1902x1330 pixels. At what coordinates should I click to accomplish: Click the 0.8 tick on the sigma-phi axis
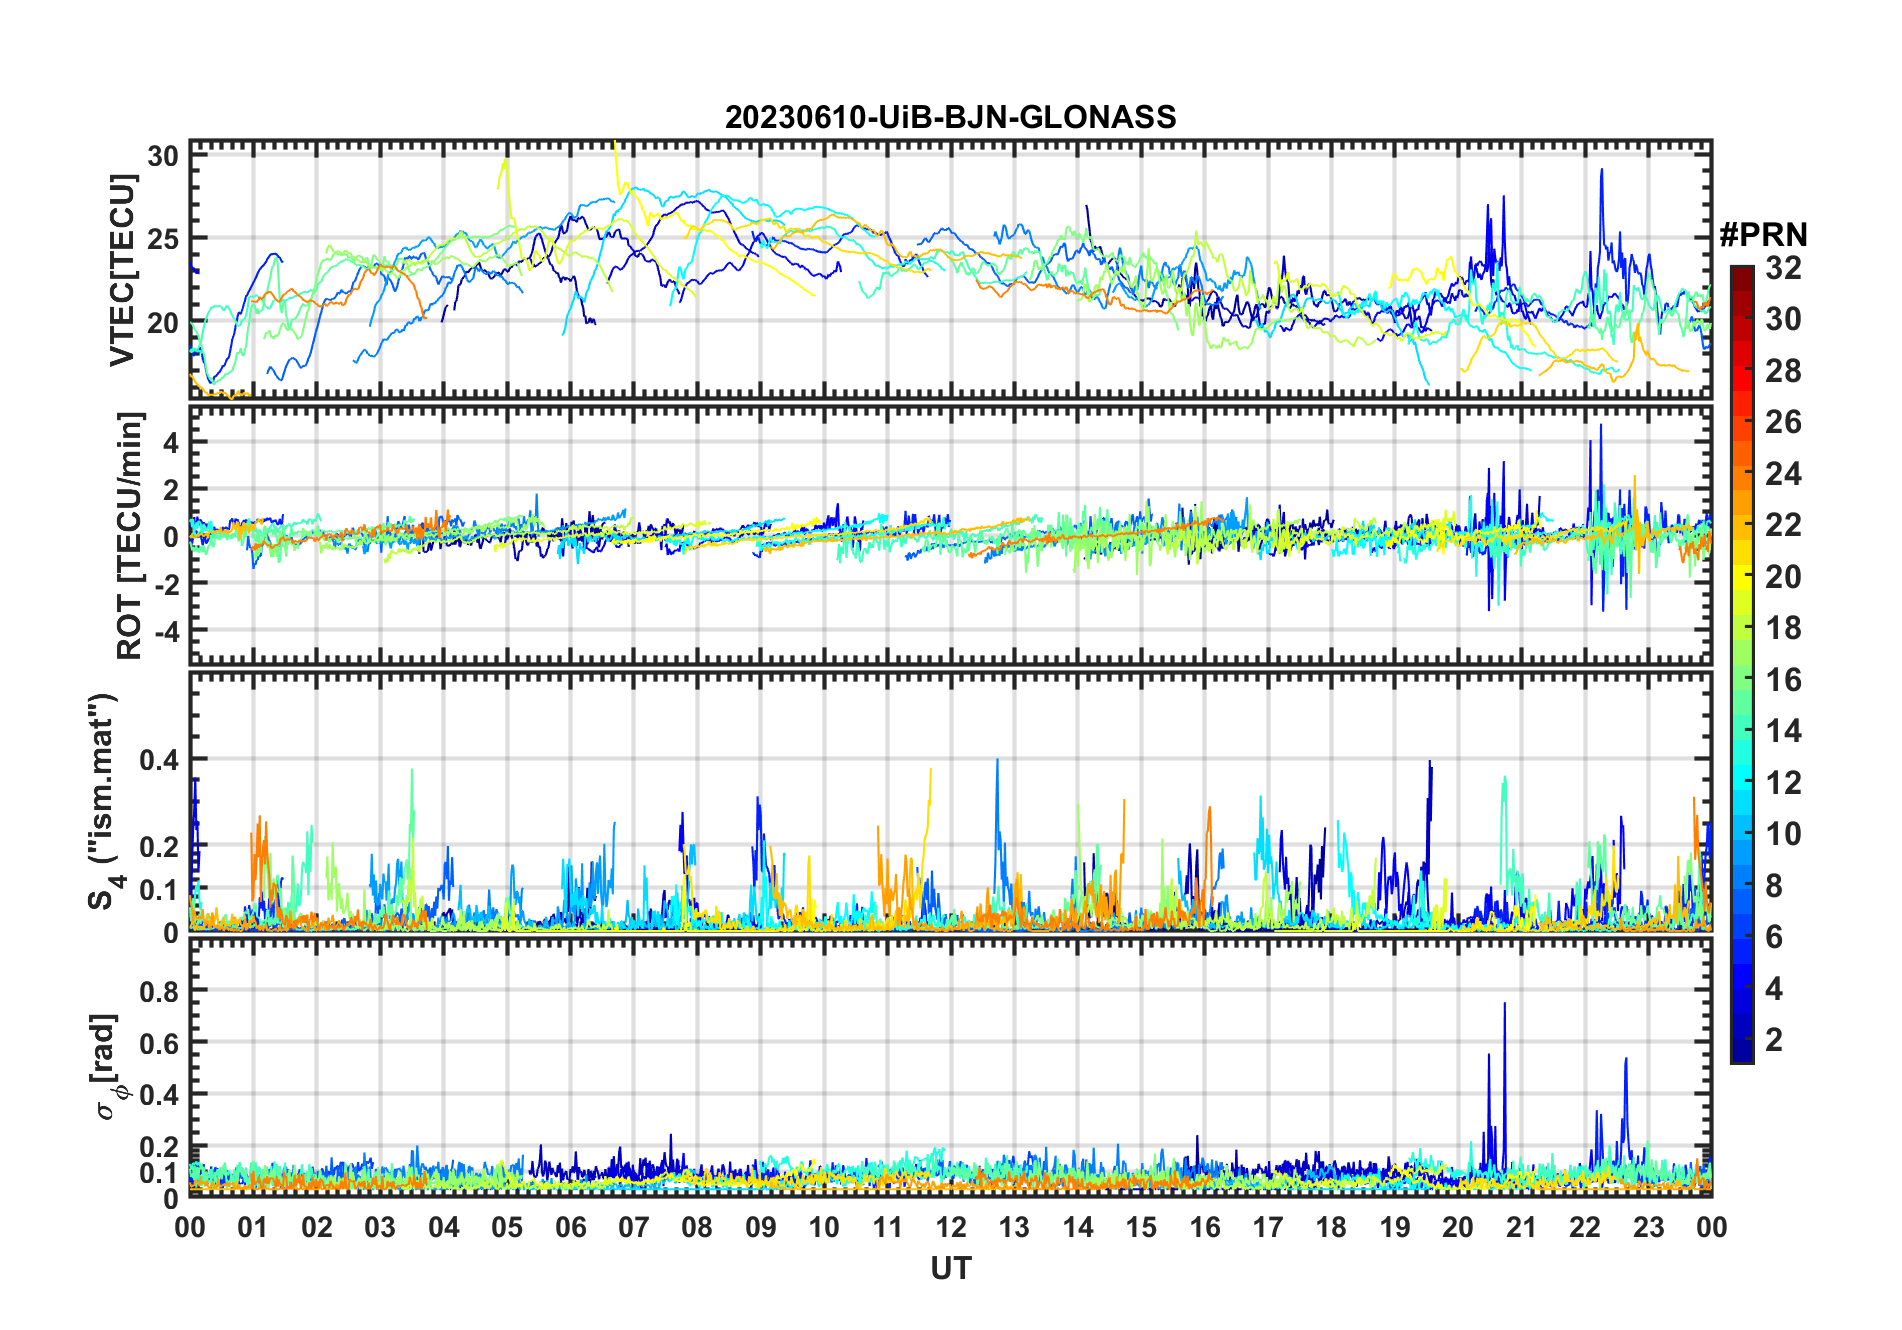coord(159,991)
